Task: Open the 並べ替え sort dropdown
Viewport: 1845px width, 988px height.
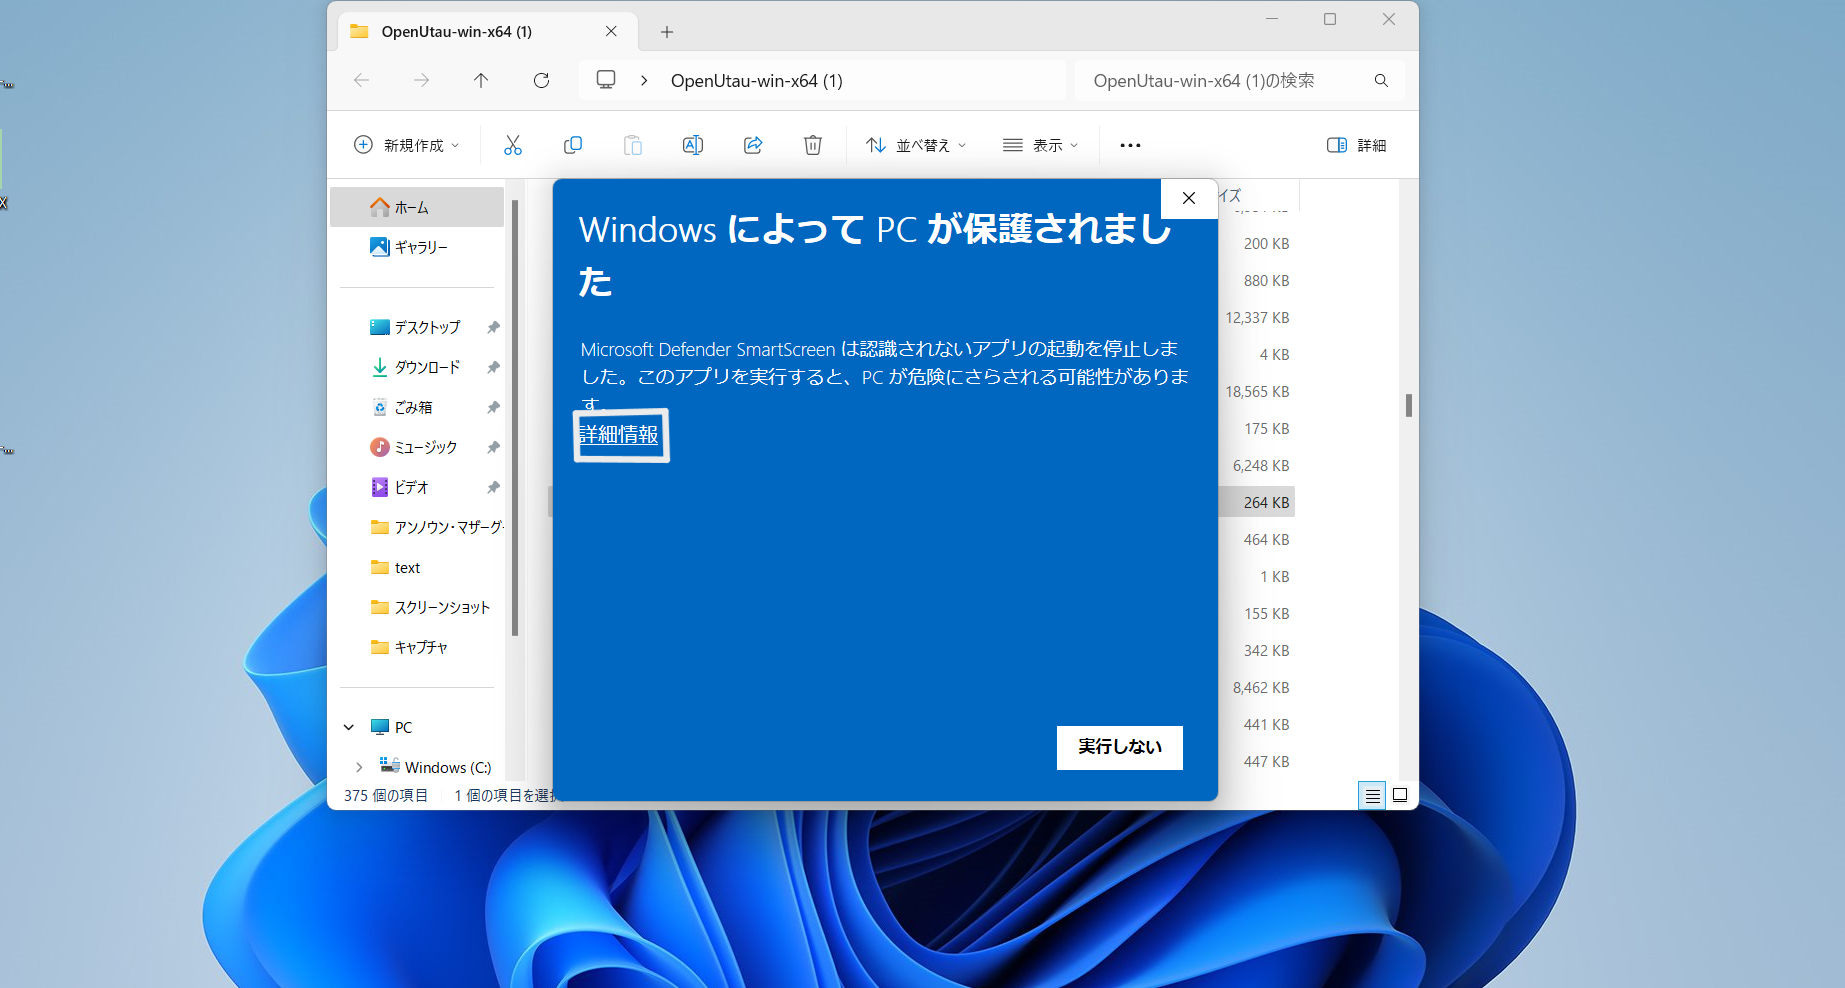Action: click(x=916, y=145)
